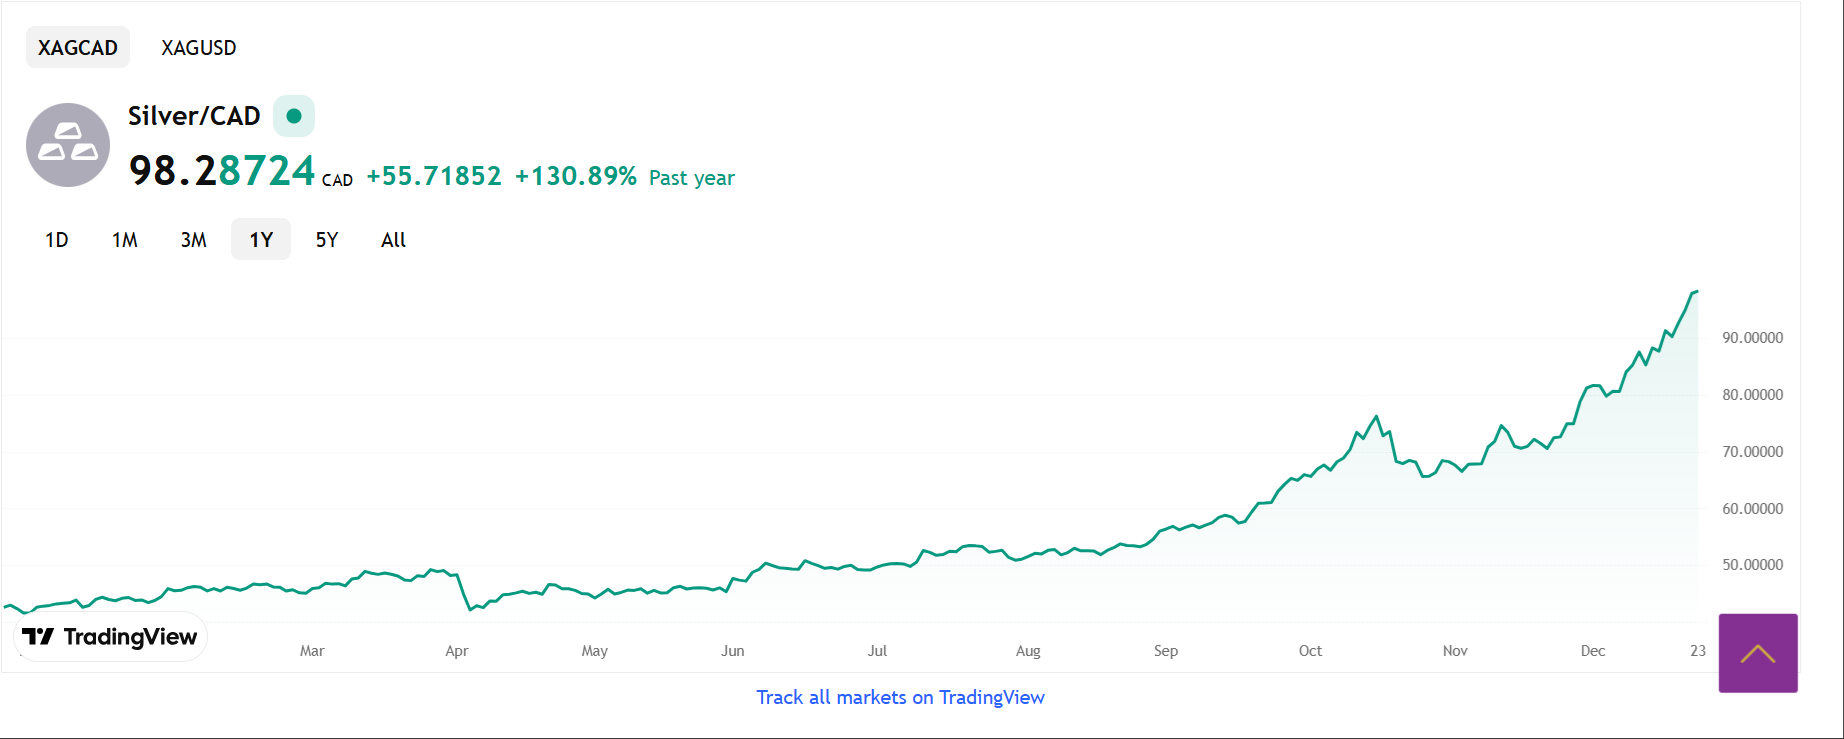1844x739 pixels.
Task: Click the 50.00000 price axis label
Action: [x=1752, y=565]
